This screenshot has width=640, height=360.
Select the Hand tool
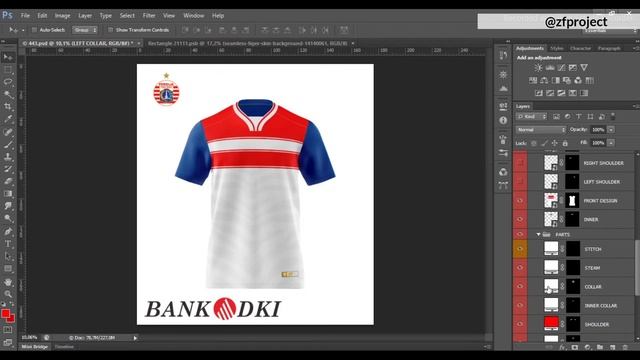tap(8, 282)
